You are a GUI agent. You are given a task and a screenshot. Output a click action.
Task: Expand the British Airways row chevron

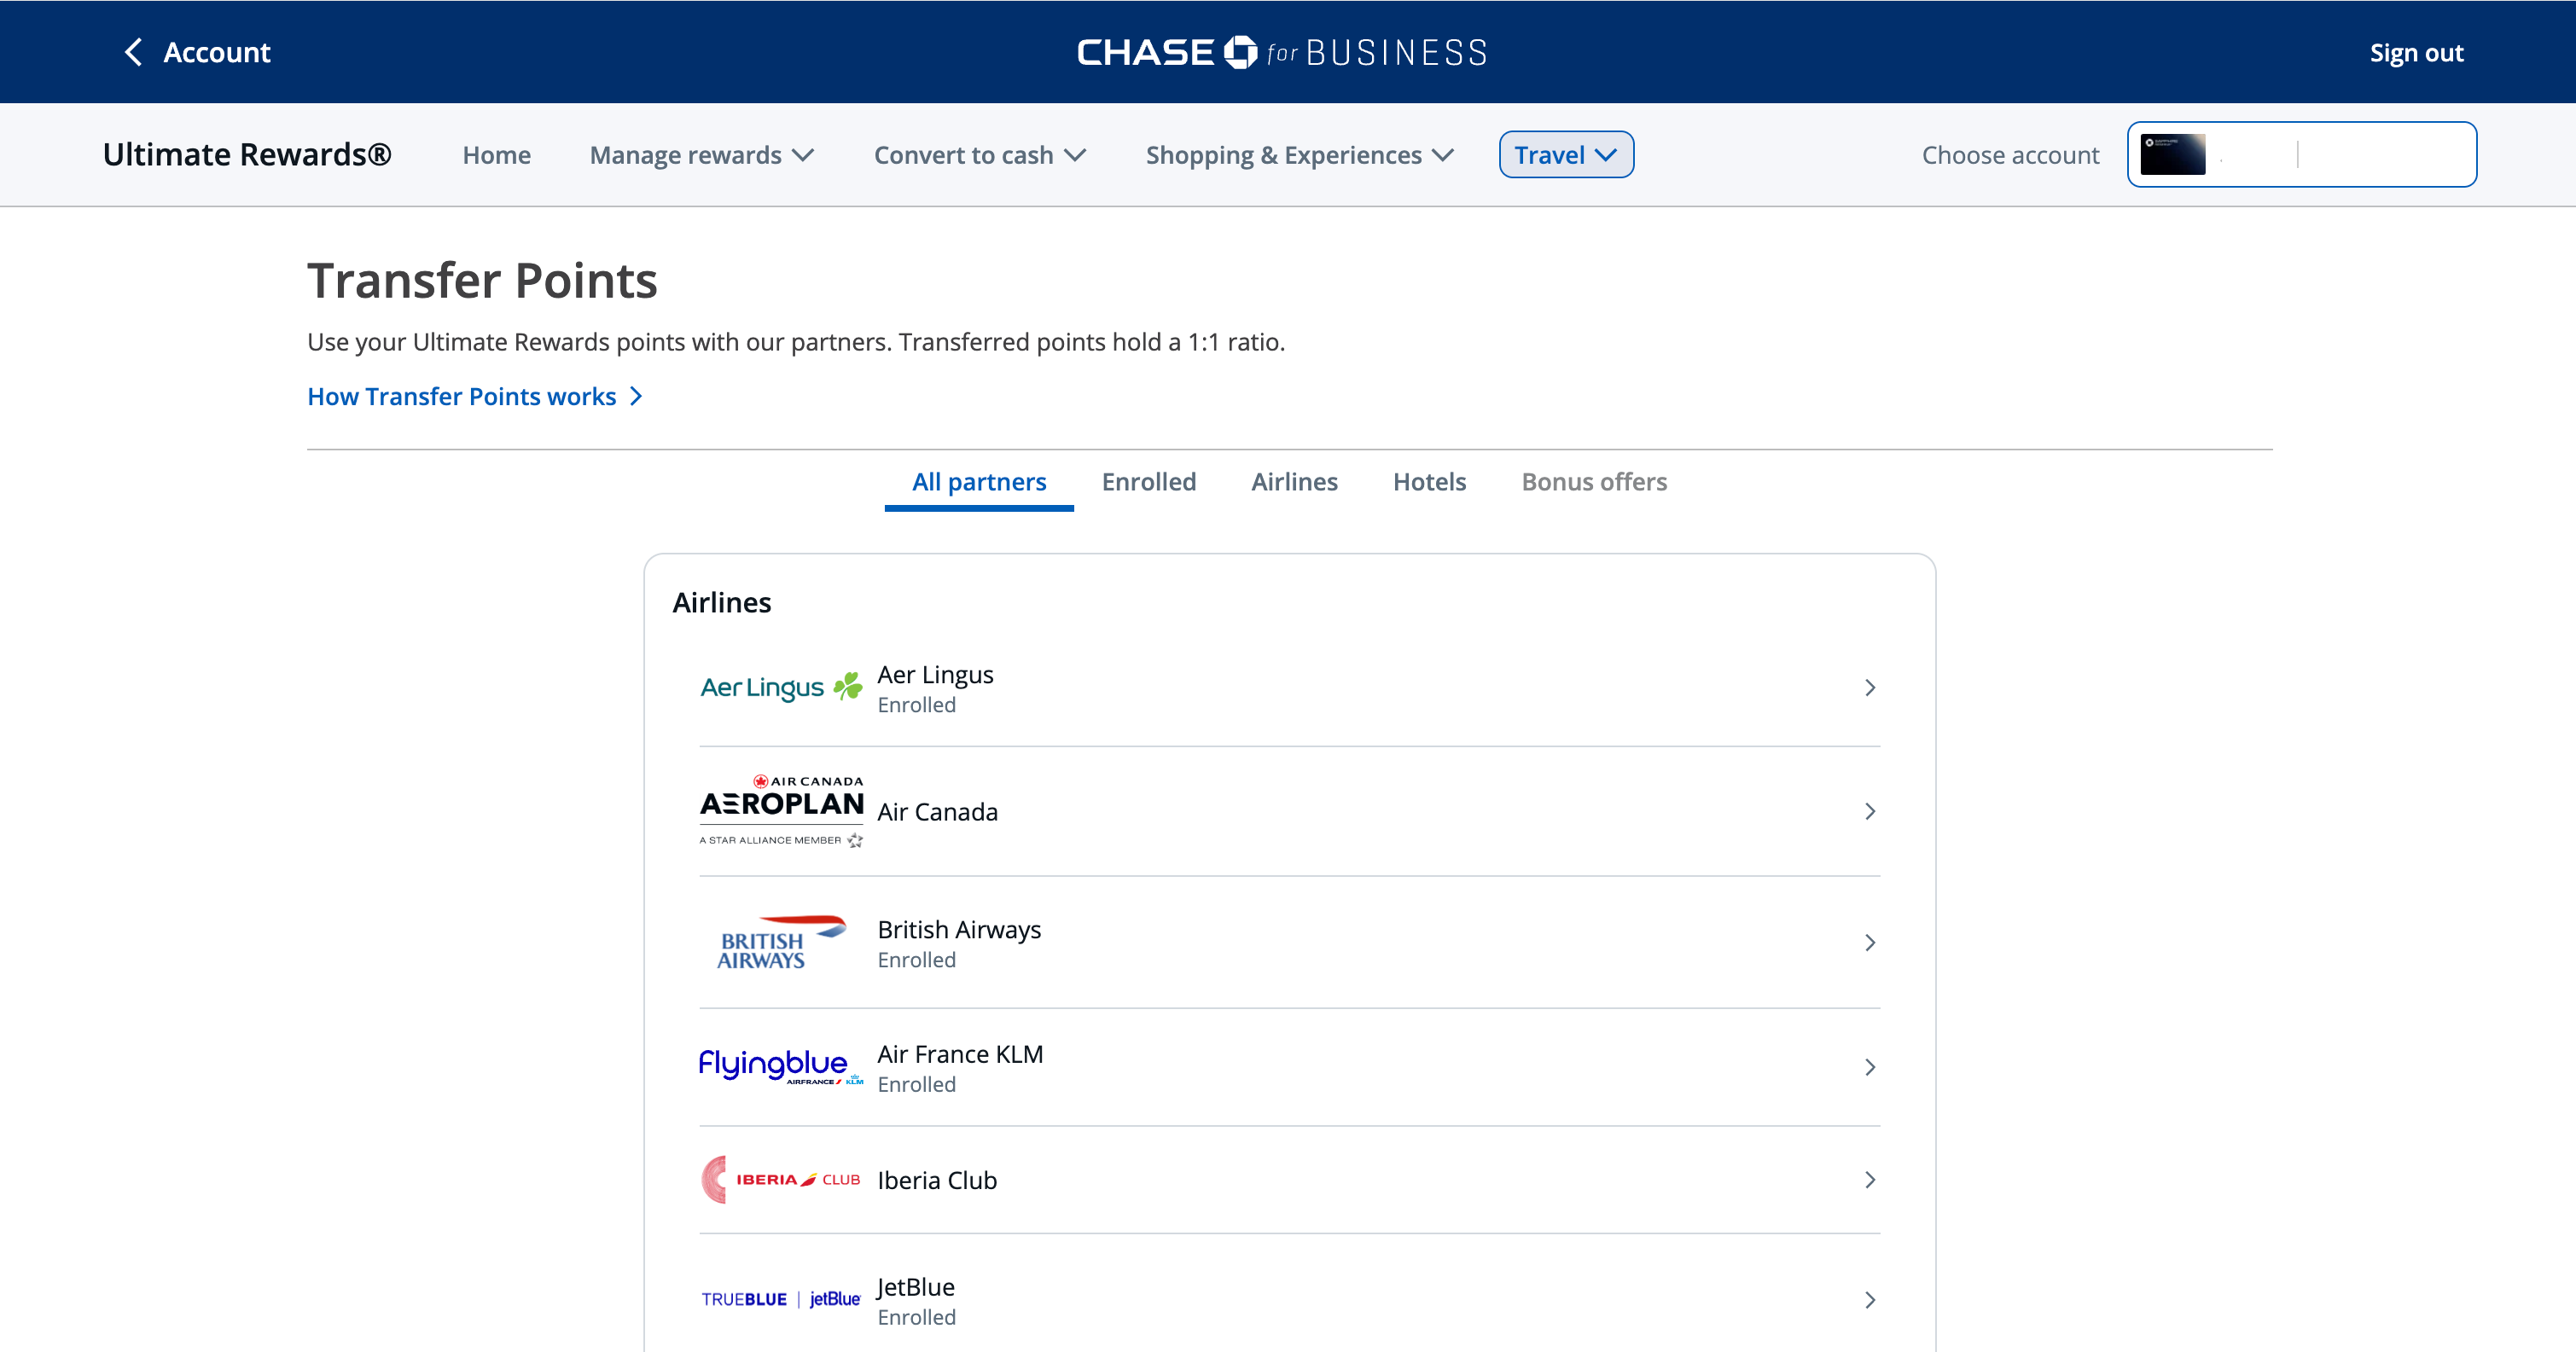tap(1869, 942)
